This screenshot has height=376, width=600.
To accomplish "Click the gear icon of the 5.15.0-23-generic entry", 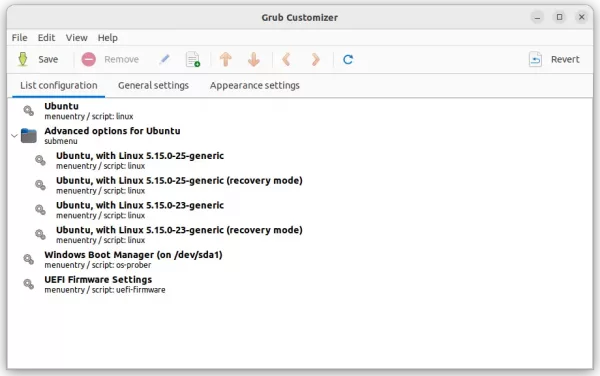I will (40, 210).
